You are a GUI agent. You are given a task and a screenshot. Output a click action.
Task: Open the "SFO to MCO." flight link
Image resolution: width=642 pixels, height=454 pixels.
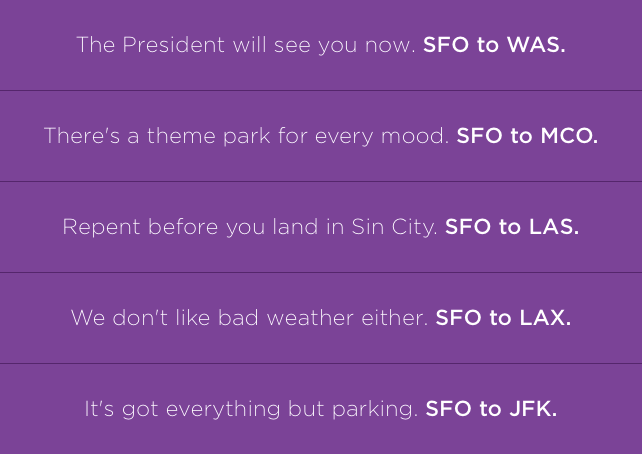coord(527,136)
